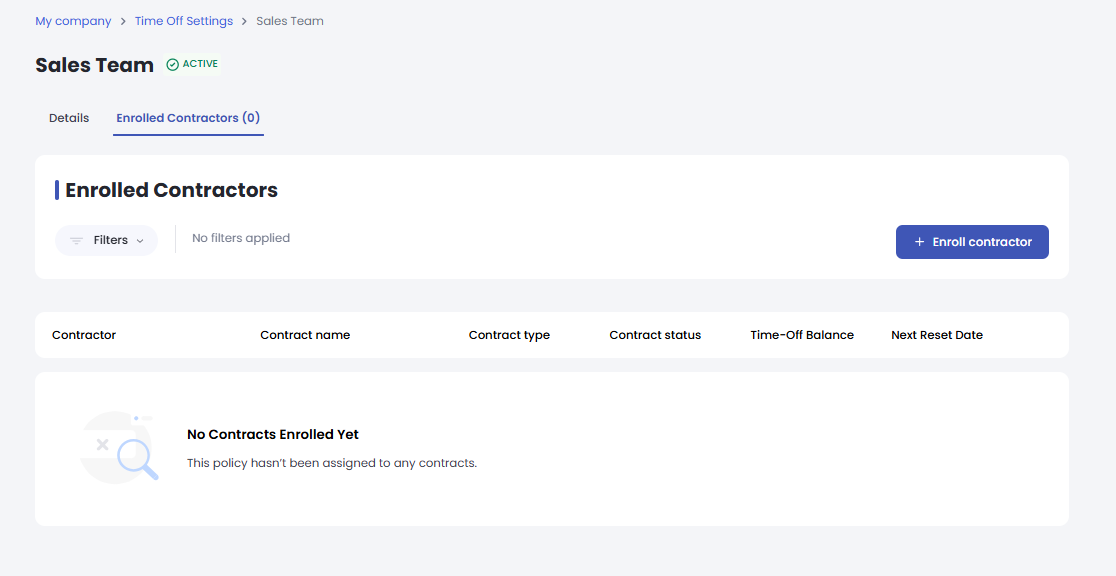Click the plus icon on Enroll contractor
1116x576 pixels.
(919, 242)
